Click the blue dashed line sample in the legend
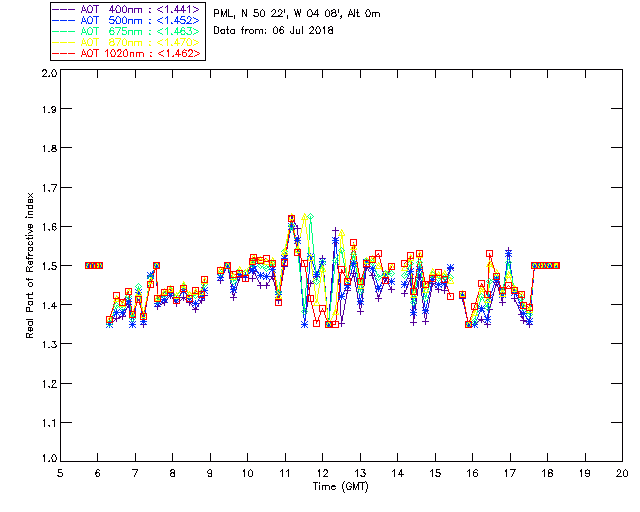640x512 pixels. pos(64,20)
